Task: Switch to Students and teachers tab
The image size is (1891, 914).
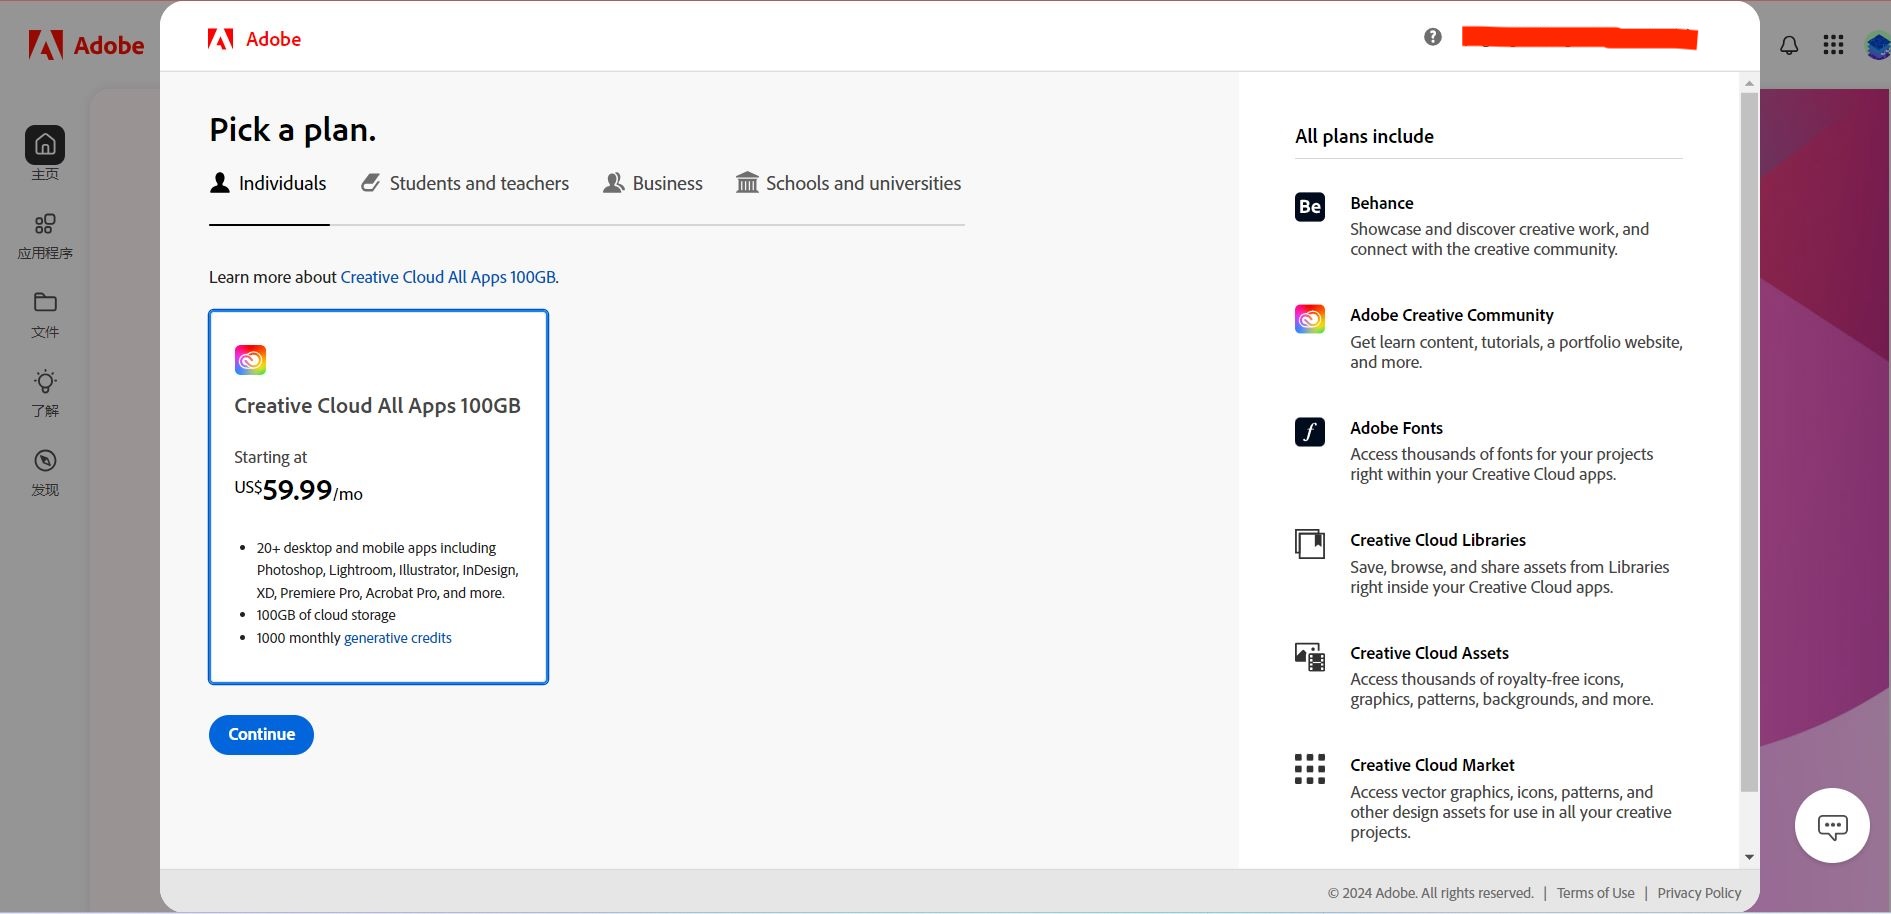Action: click(465, 184)
